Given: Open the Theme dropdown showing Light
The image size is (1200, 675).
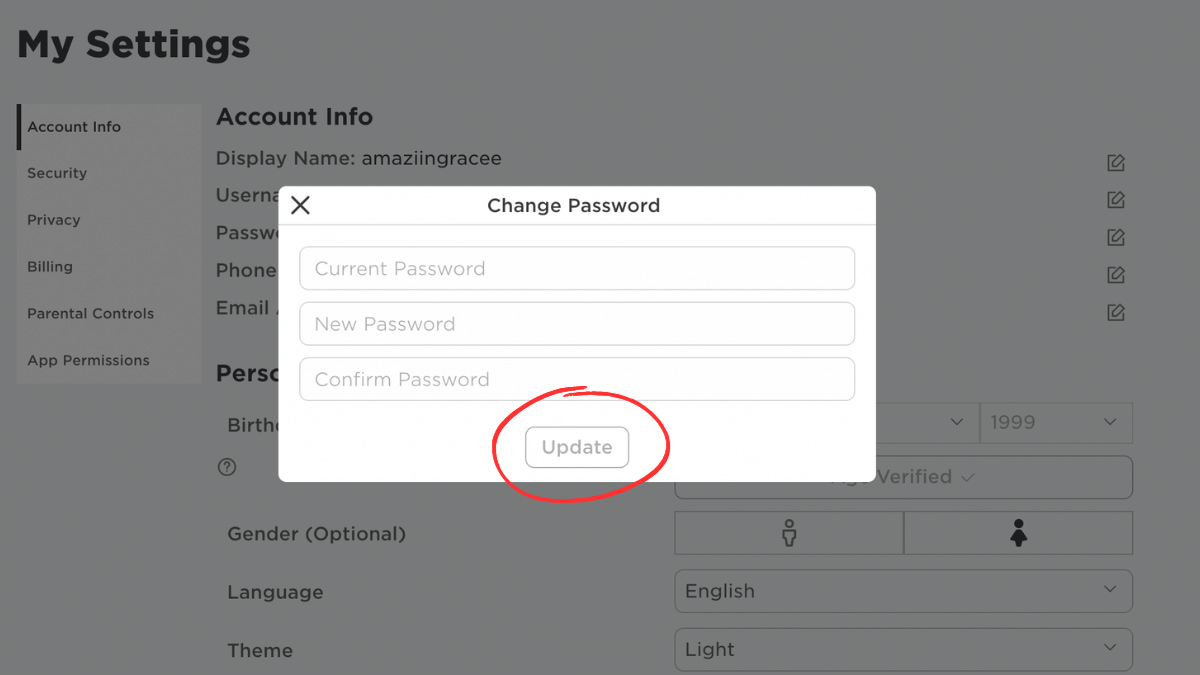Looking at the screenshot, I should click(x=903, y=649).
